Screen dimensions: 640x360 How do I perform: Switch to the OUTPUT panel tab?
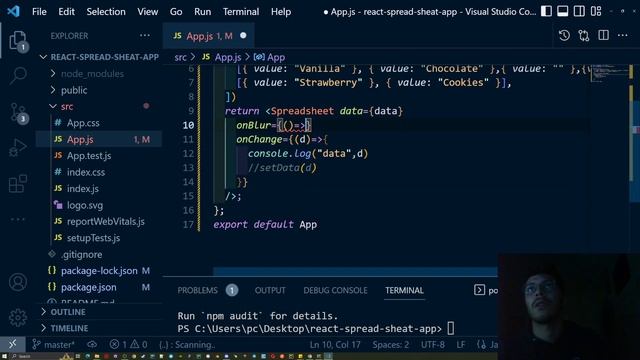(x=270, y=290)
